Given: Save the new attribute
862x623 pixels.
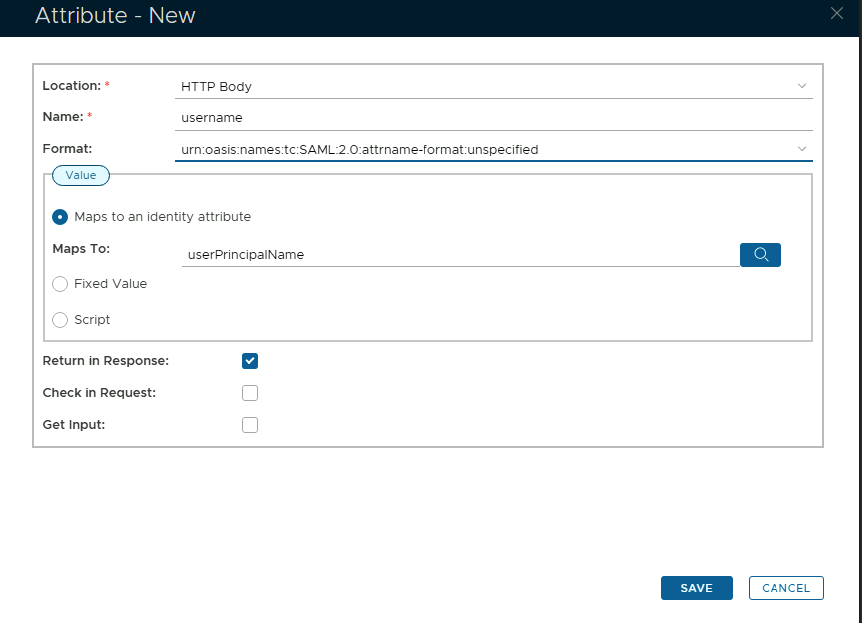Looking at the screenshot, I should (696, 588).
